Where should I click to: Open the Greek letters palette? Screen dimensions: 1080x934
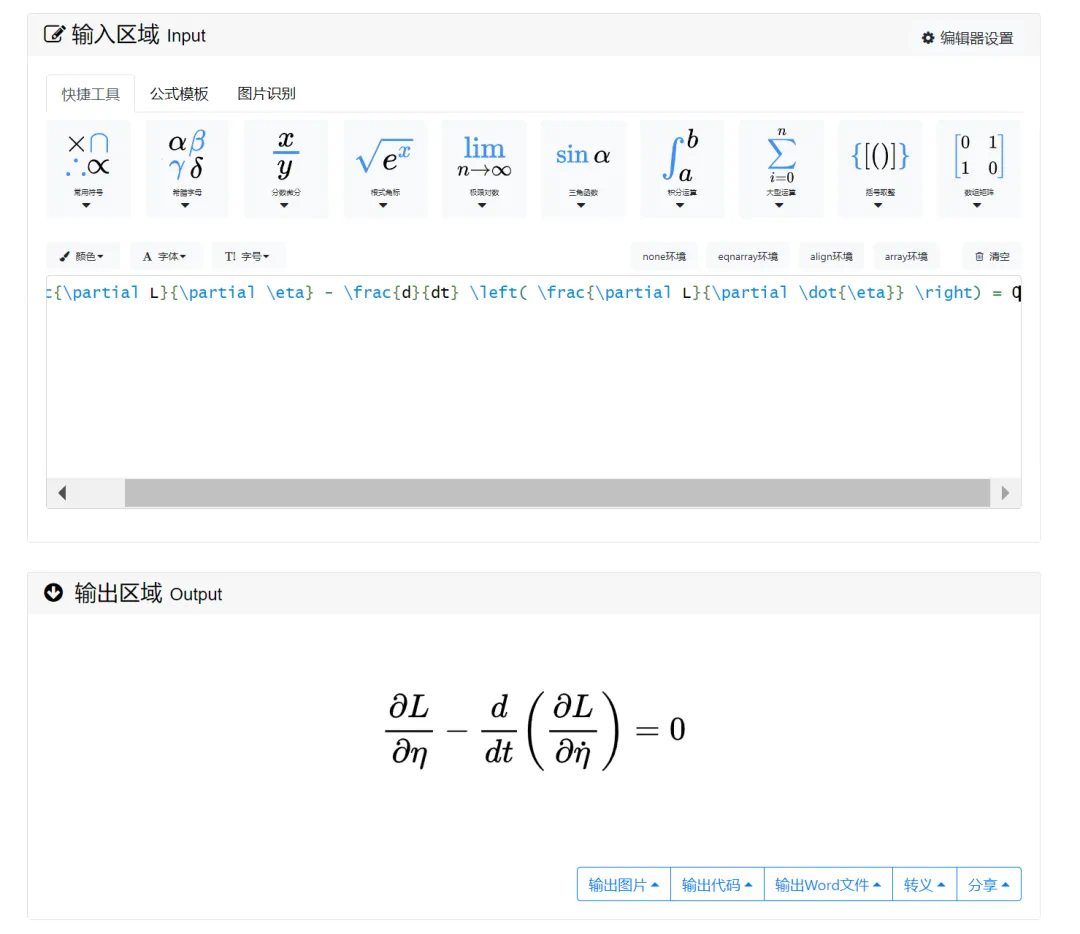186,168
